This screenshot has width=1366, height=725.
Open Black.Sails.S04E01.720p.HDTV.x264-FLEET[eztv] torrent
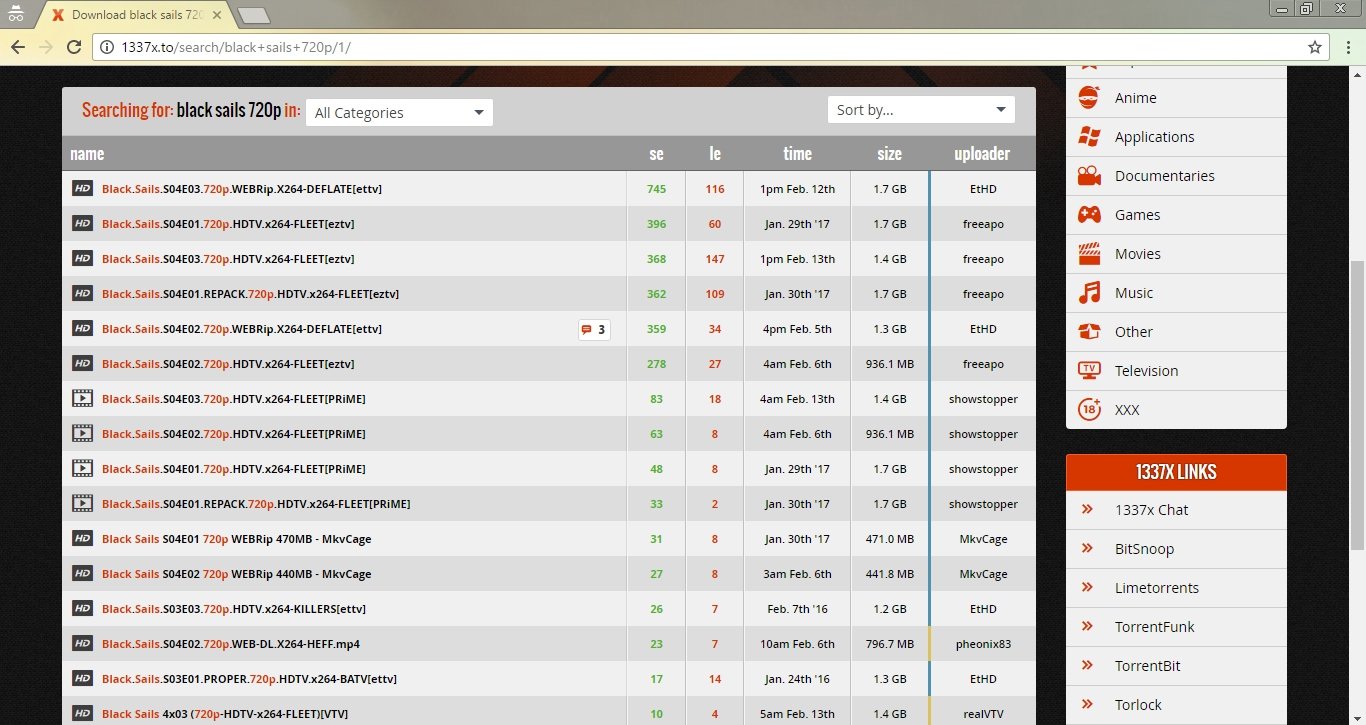(x=228, y=224)
